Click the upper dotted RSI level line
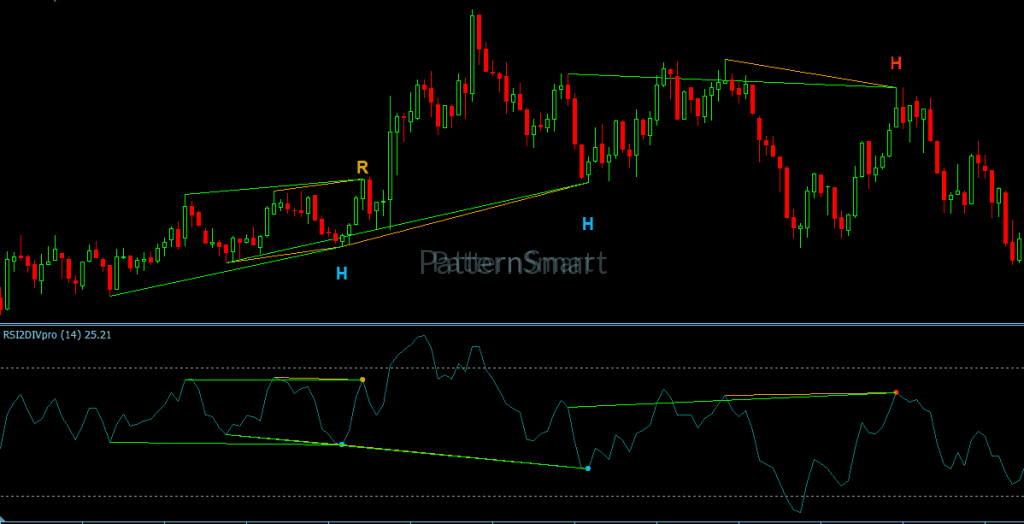The width and height of the screenshot is (1024, 524). point(512,368)
